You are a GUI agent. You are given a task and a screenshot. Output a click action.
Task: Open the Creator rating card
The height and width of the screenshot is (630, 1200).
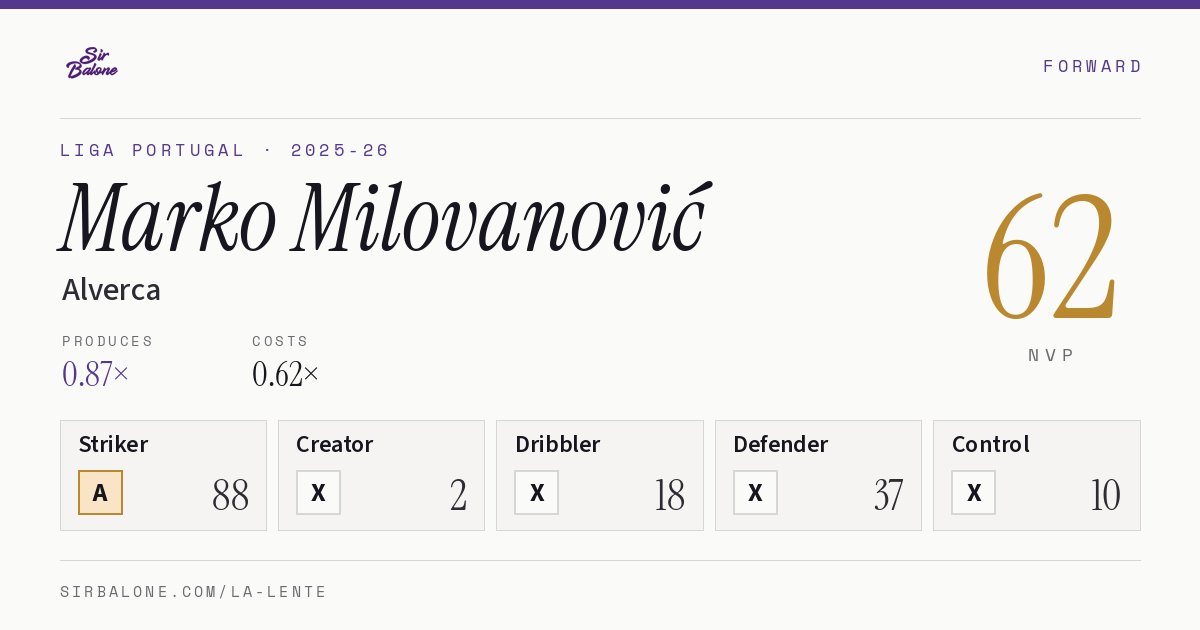tap(381, 475)
